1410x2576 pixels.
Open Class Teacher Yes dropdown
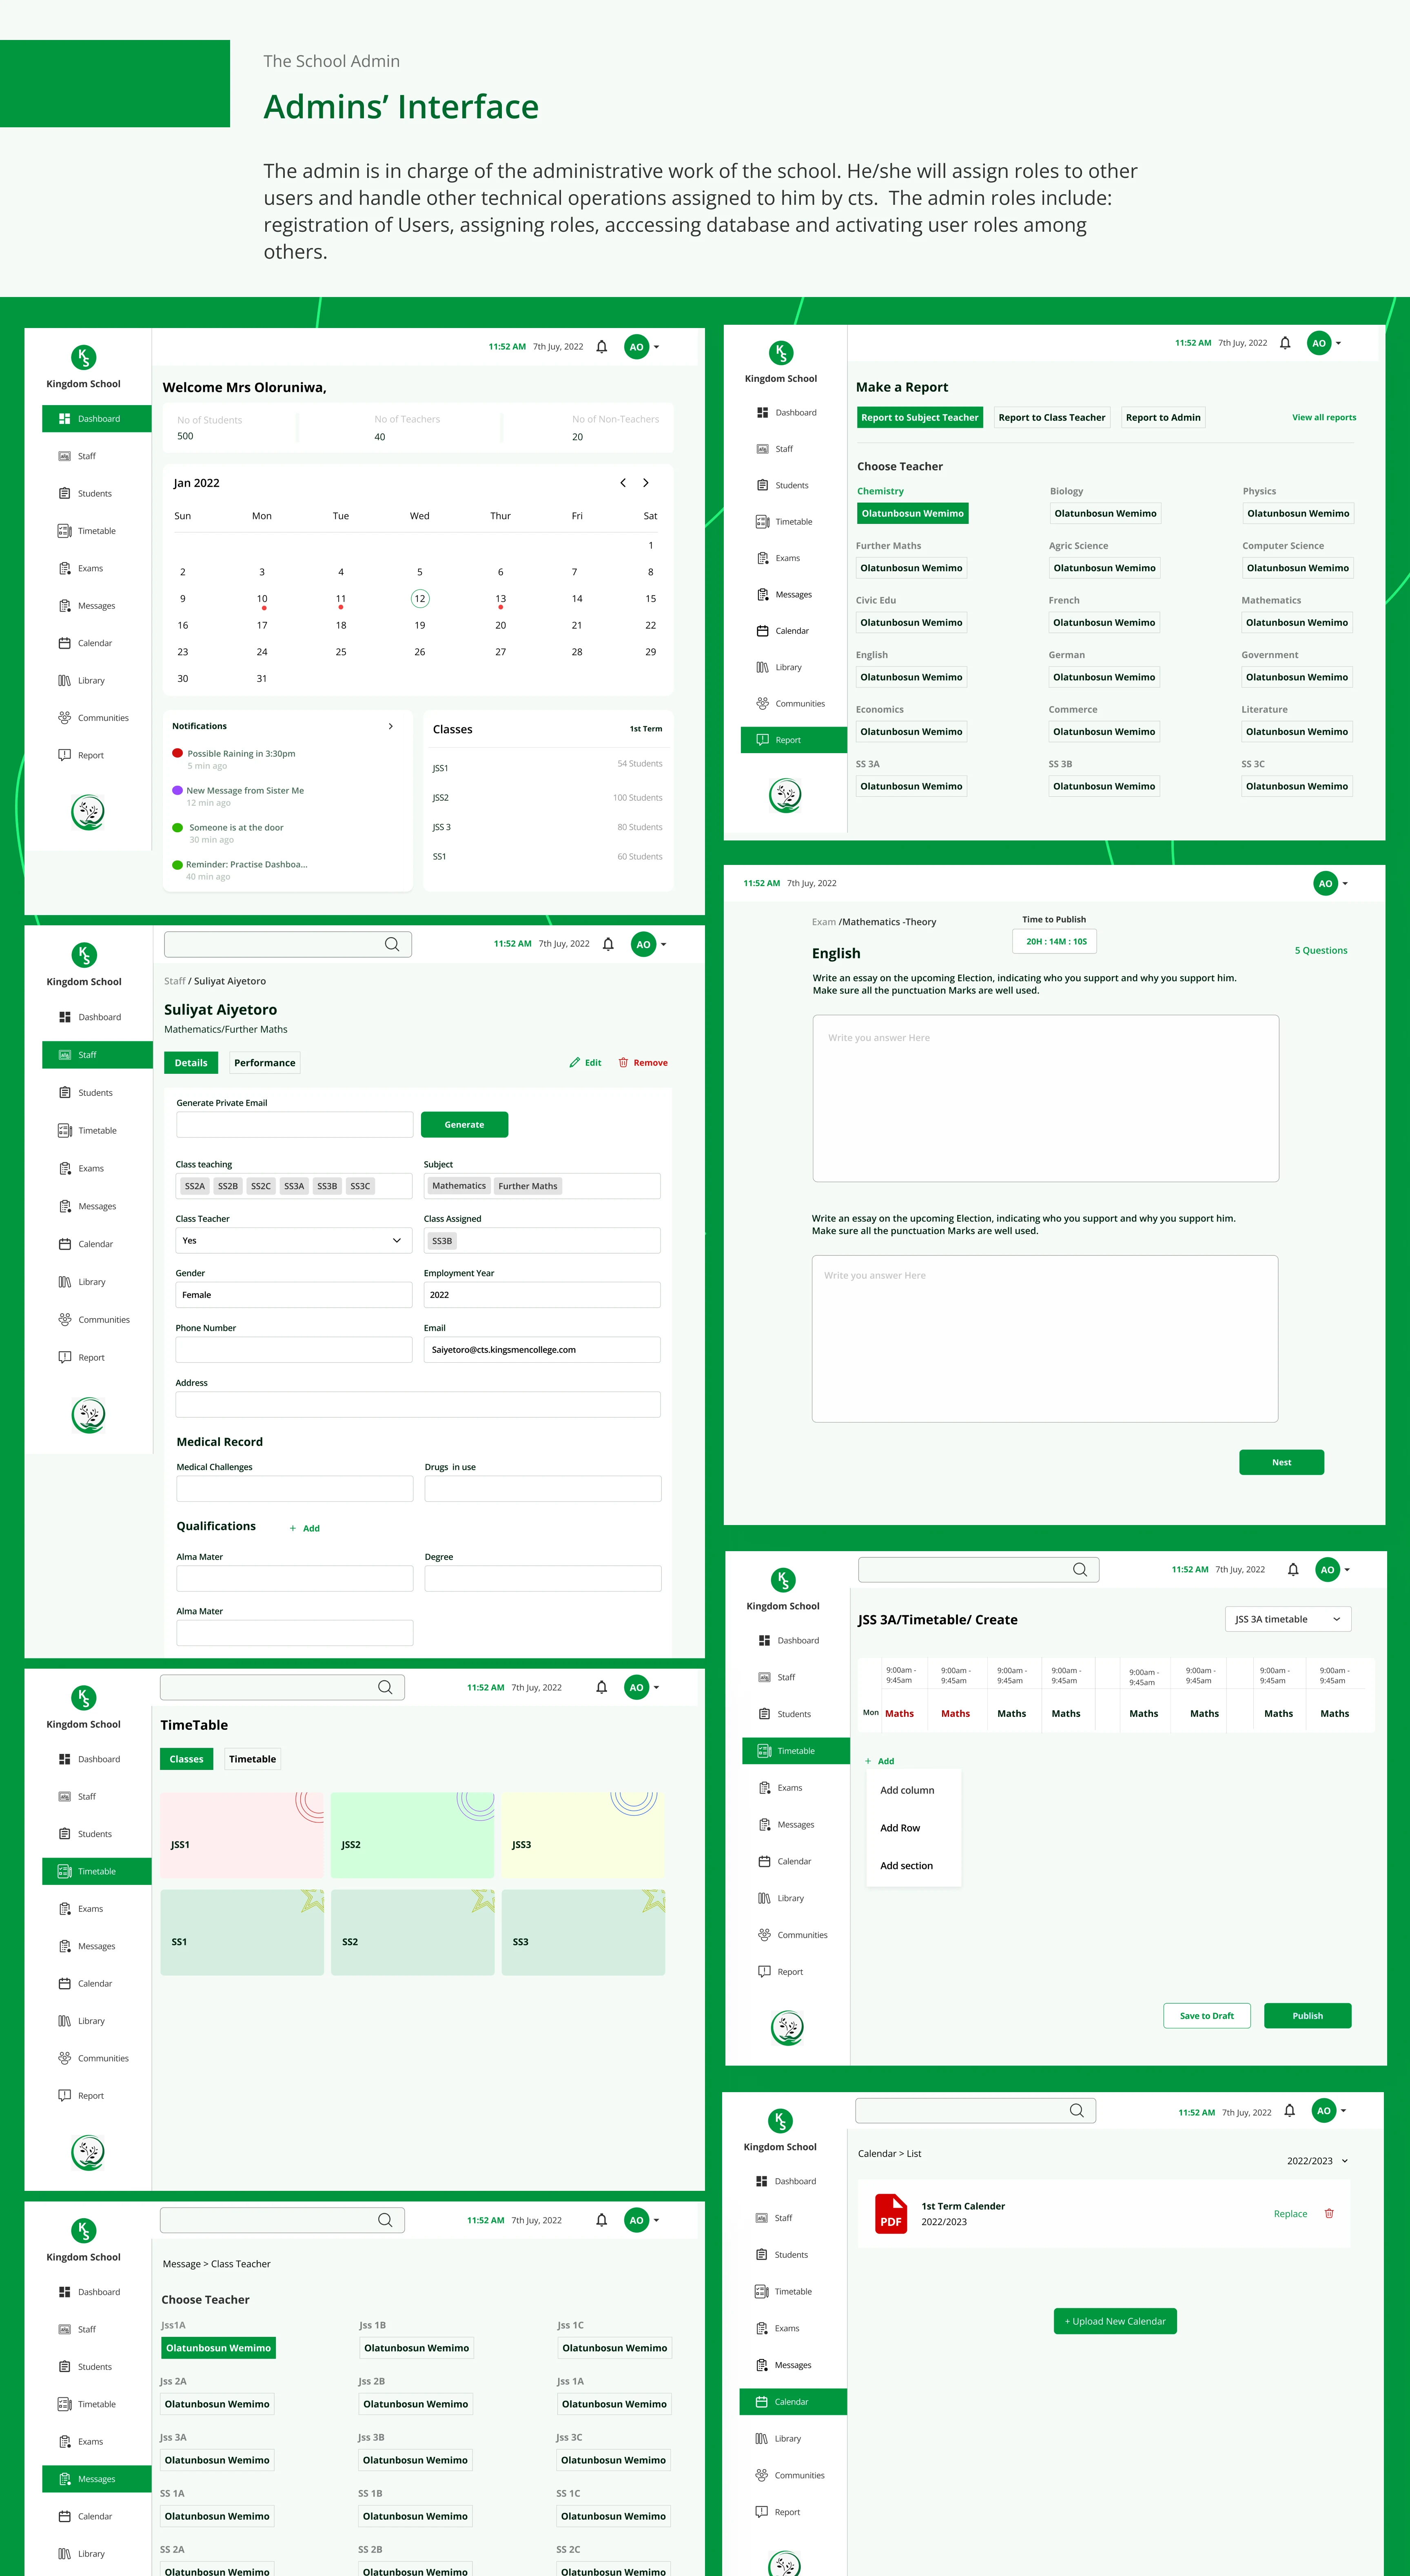(x=294, y=1241)
